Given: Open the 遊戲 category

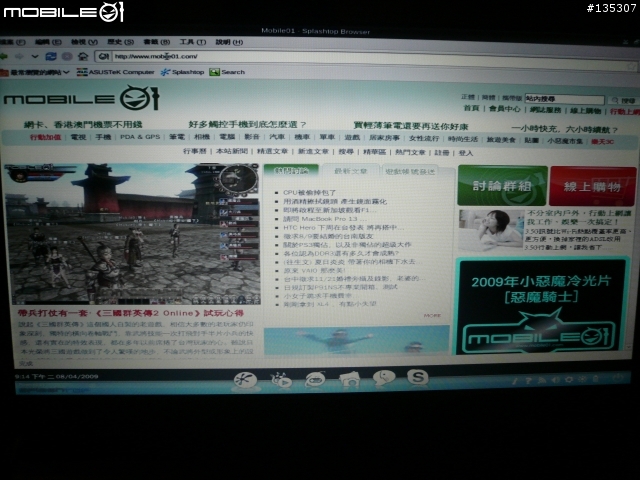Looking at the screenshot, I should 351,138.
